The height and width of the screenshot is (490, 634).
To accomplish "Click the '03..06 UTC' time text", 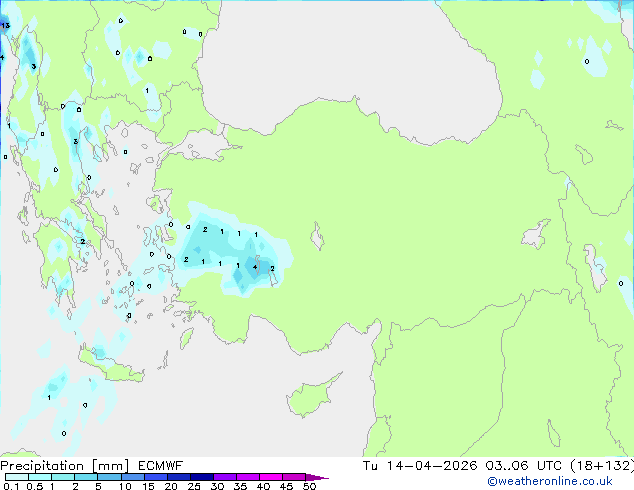I will coord(524,466).
